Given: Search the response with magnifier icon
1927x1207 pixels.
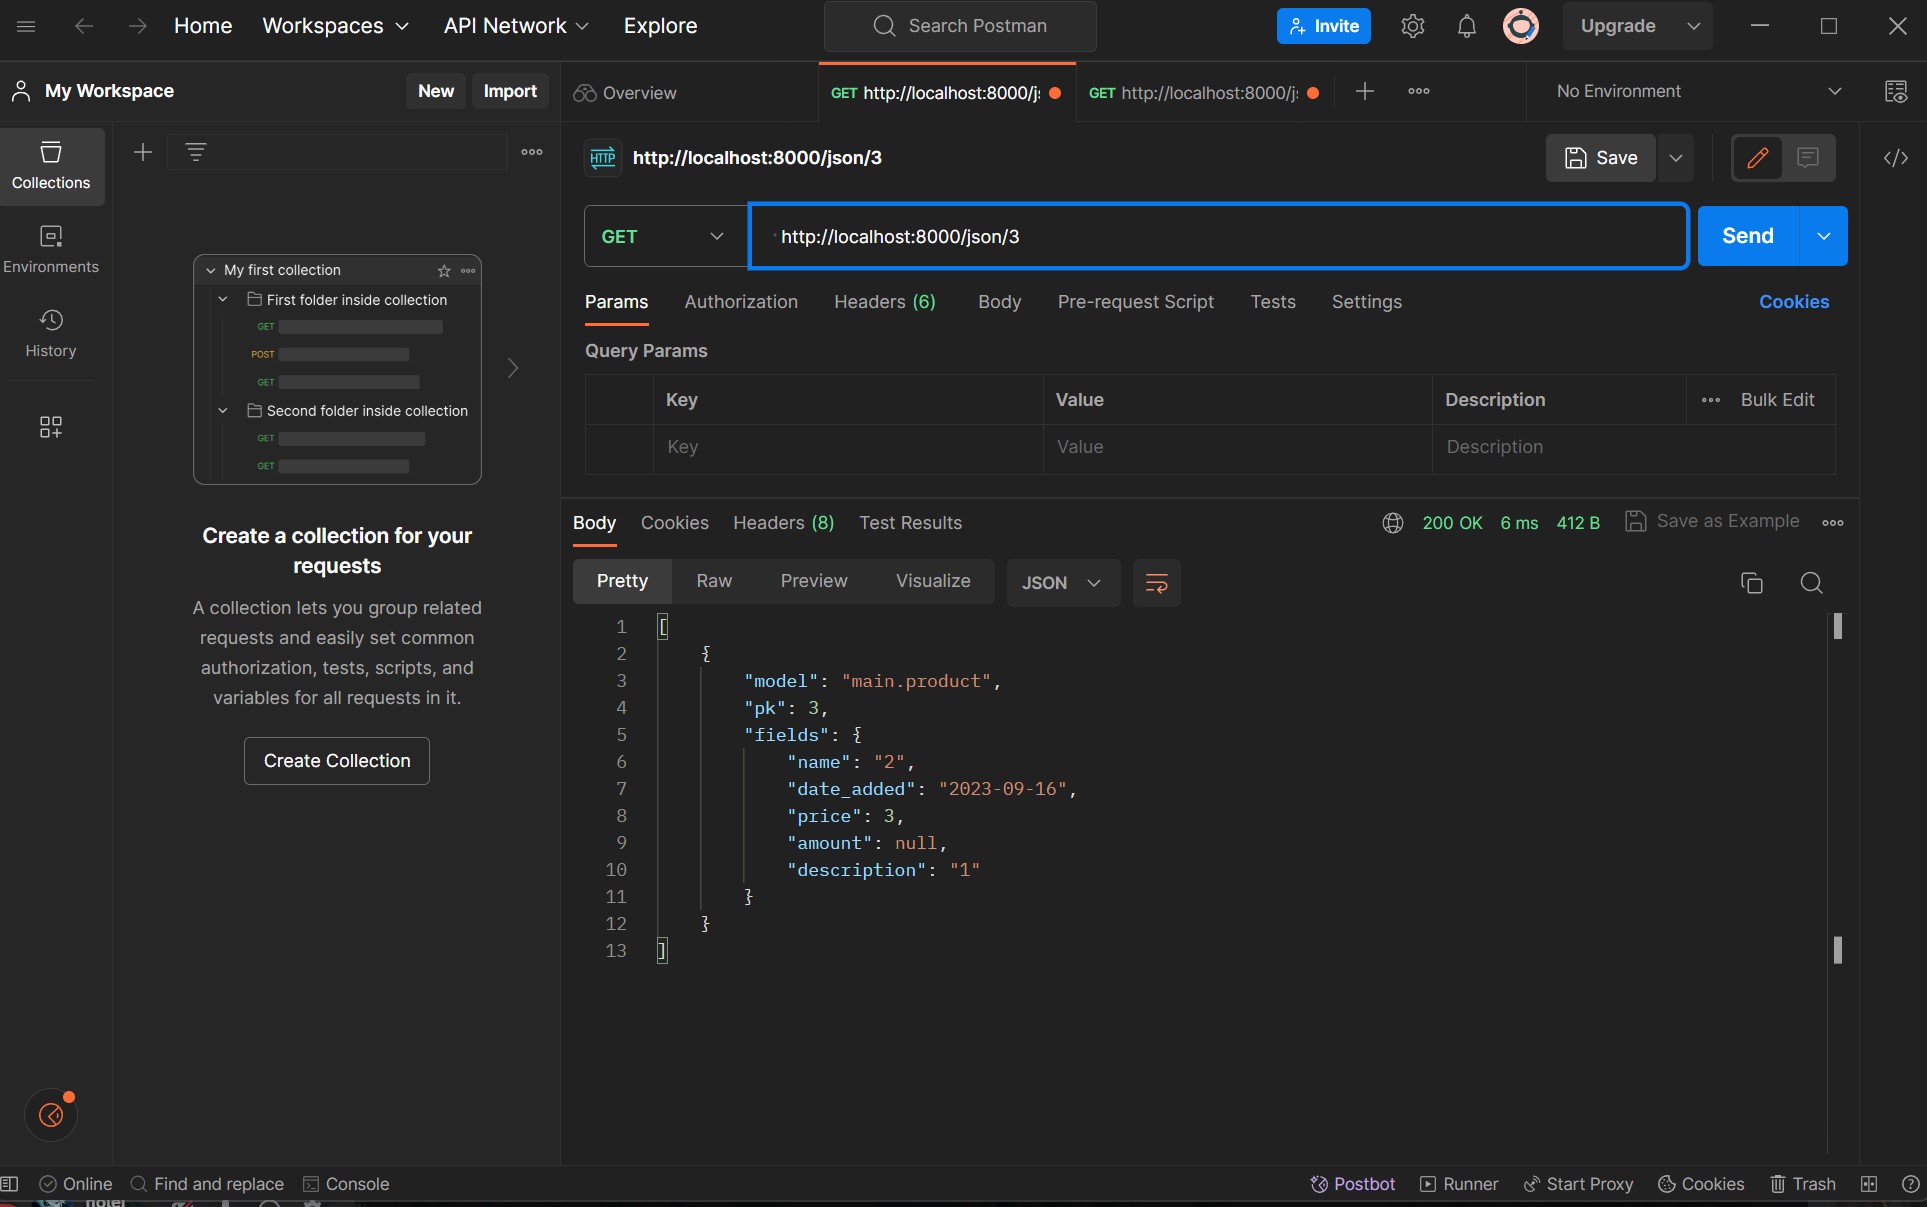Looking at the screenshot, I should (1811, 583).
